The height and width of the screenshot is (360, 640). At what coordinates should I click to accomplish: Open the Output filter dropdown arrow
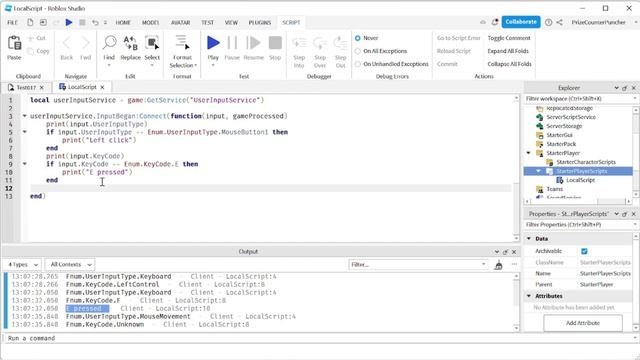483,264
